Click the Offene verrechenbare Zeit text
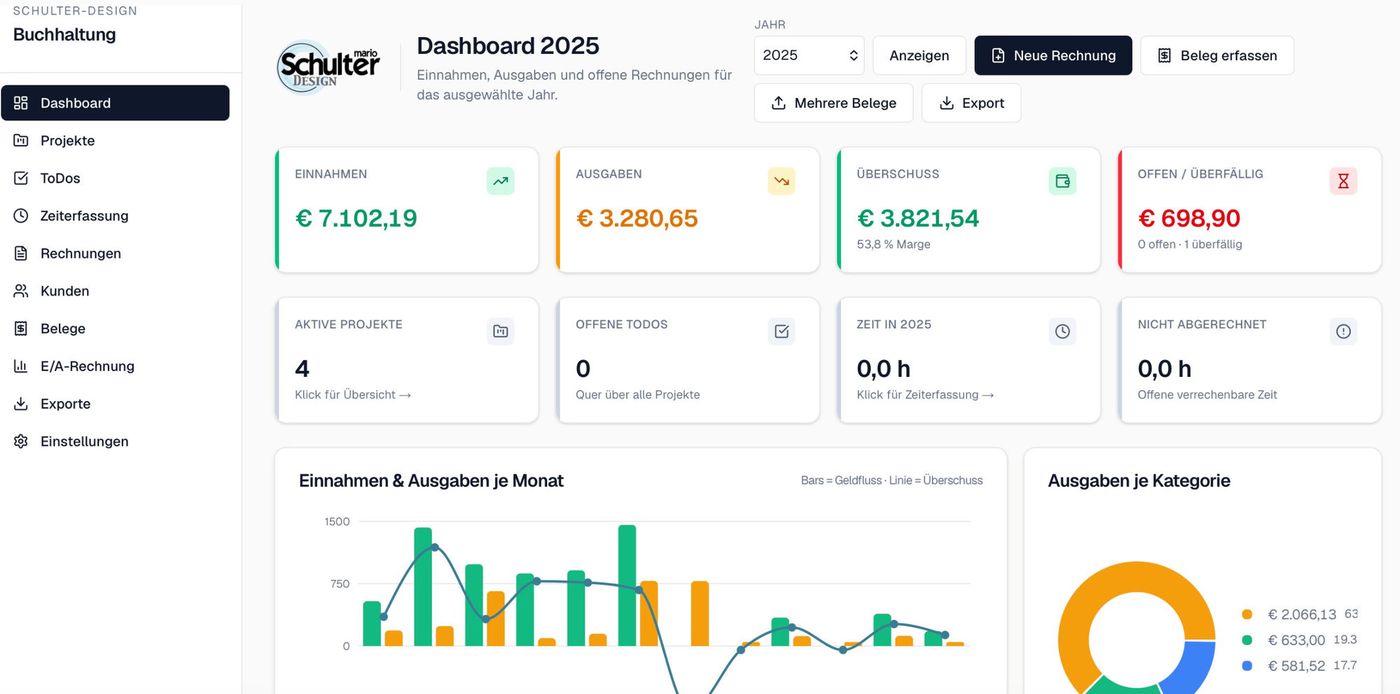Image resolution: width=1400 pixels, height=694 pixels. pos(1207,395)
